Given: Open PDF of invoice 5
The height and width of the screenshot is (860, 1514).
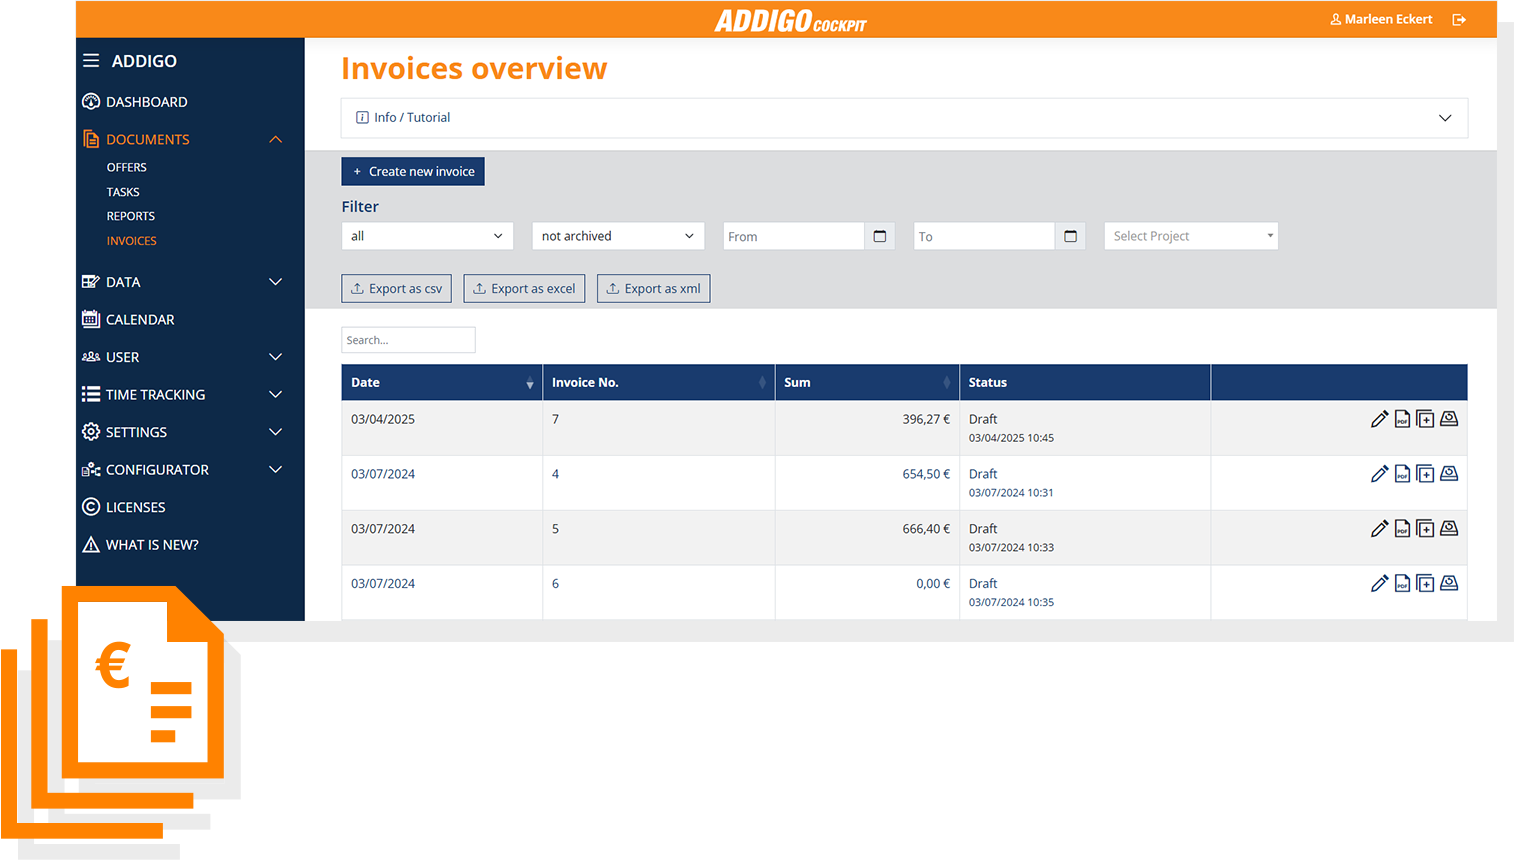Looking at the screenshot, I should coord(1402,529).
